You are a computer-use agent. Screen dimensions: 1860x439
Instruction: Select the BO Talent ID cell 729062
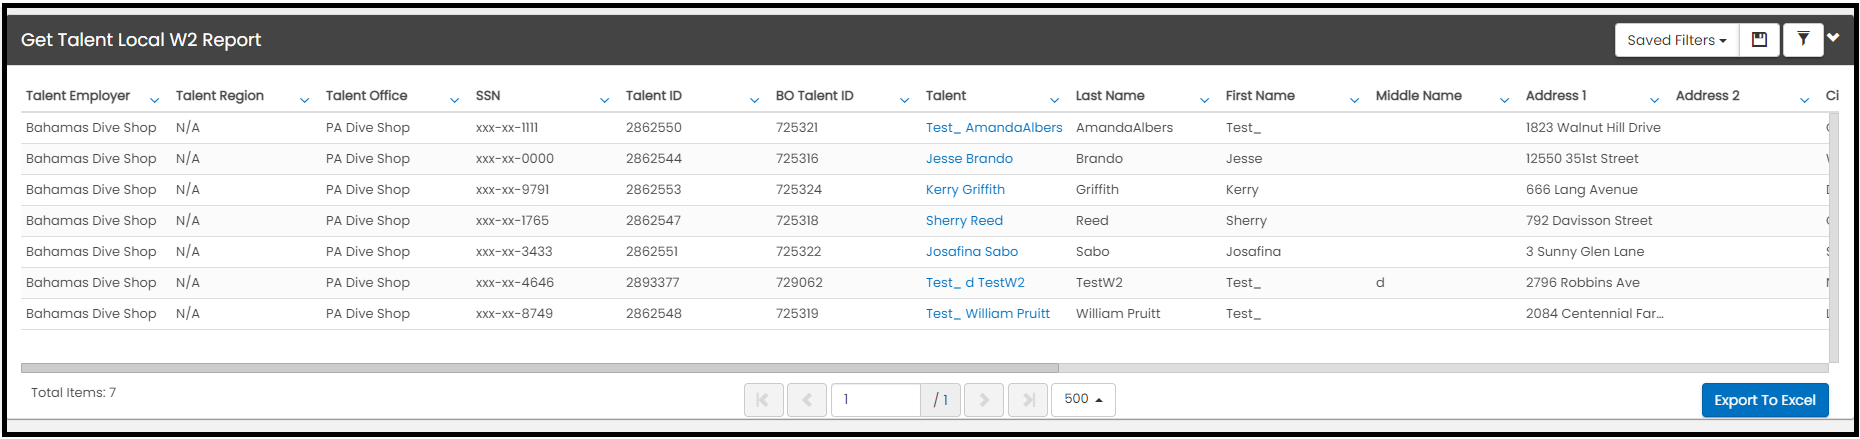(799, 283)
